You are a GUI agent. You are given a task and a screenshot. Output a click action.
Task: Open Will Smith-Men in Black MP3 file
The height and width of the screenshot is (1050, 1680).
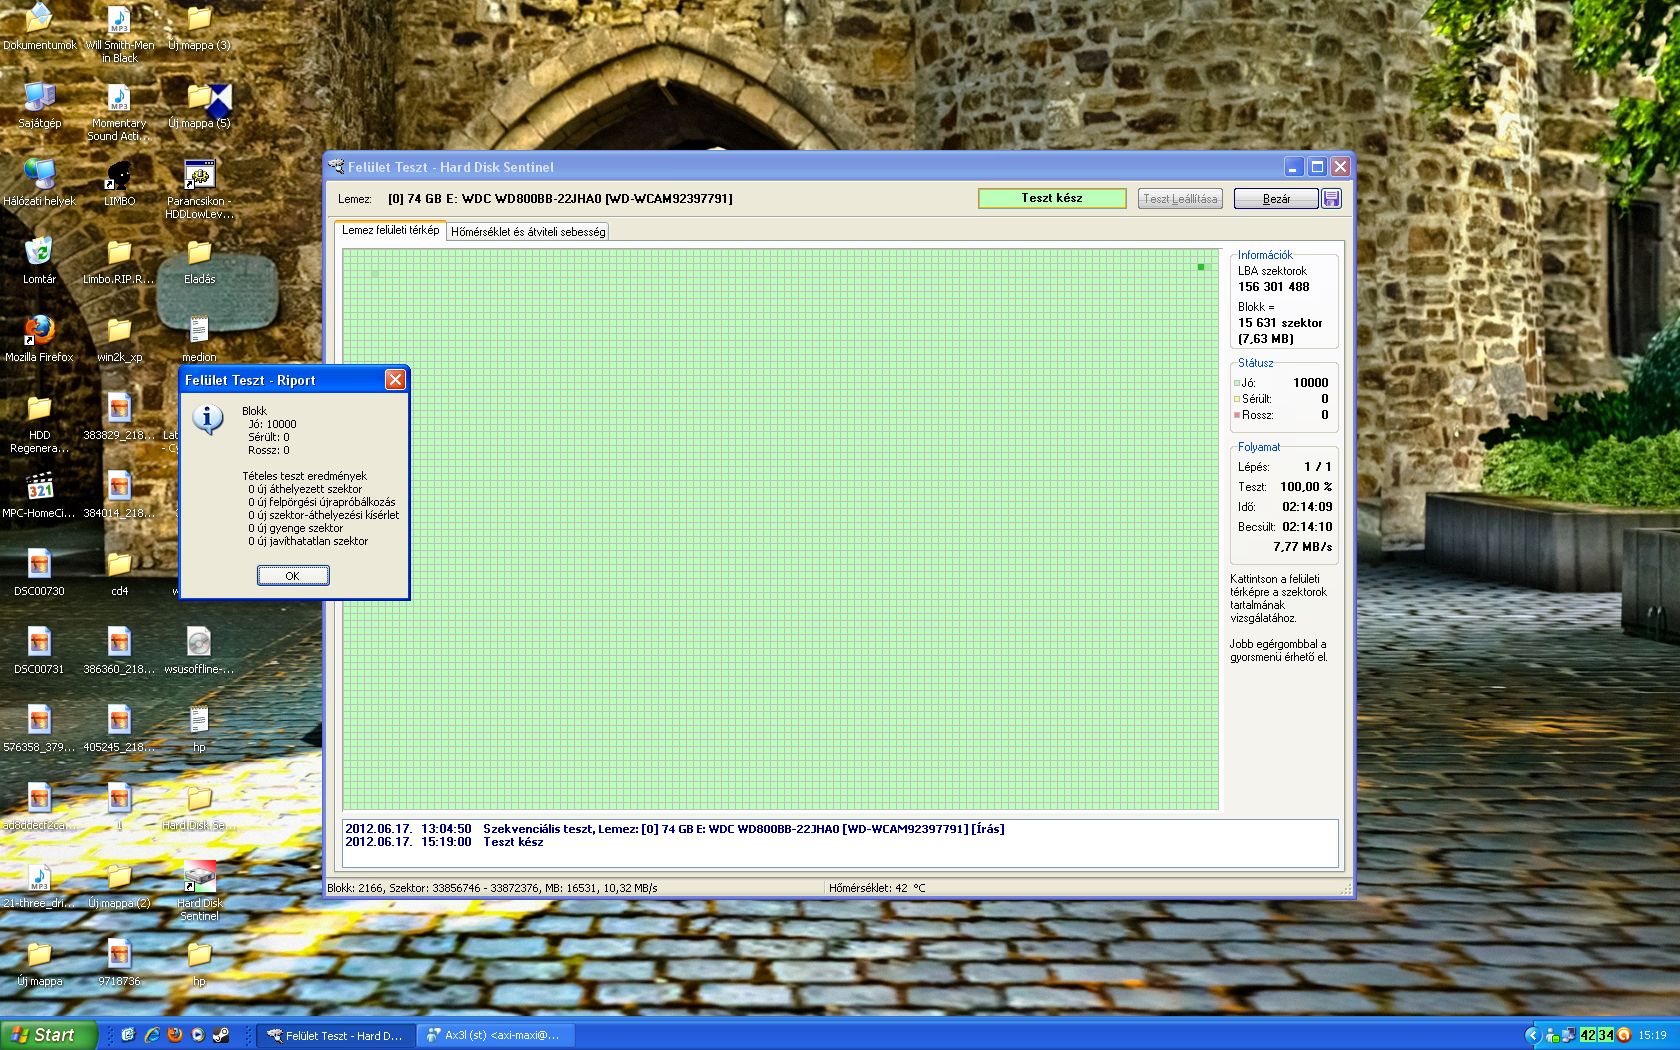click(x=119, y=34)
